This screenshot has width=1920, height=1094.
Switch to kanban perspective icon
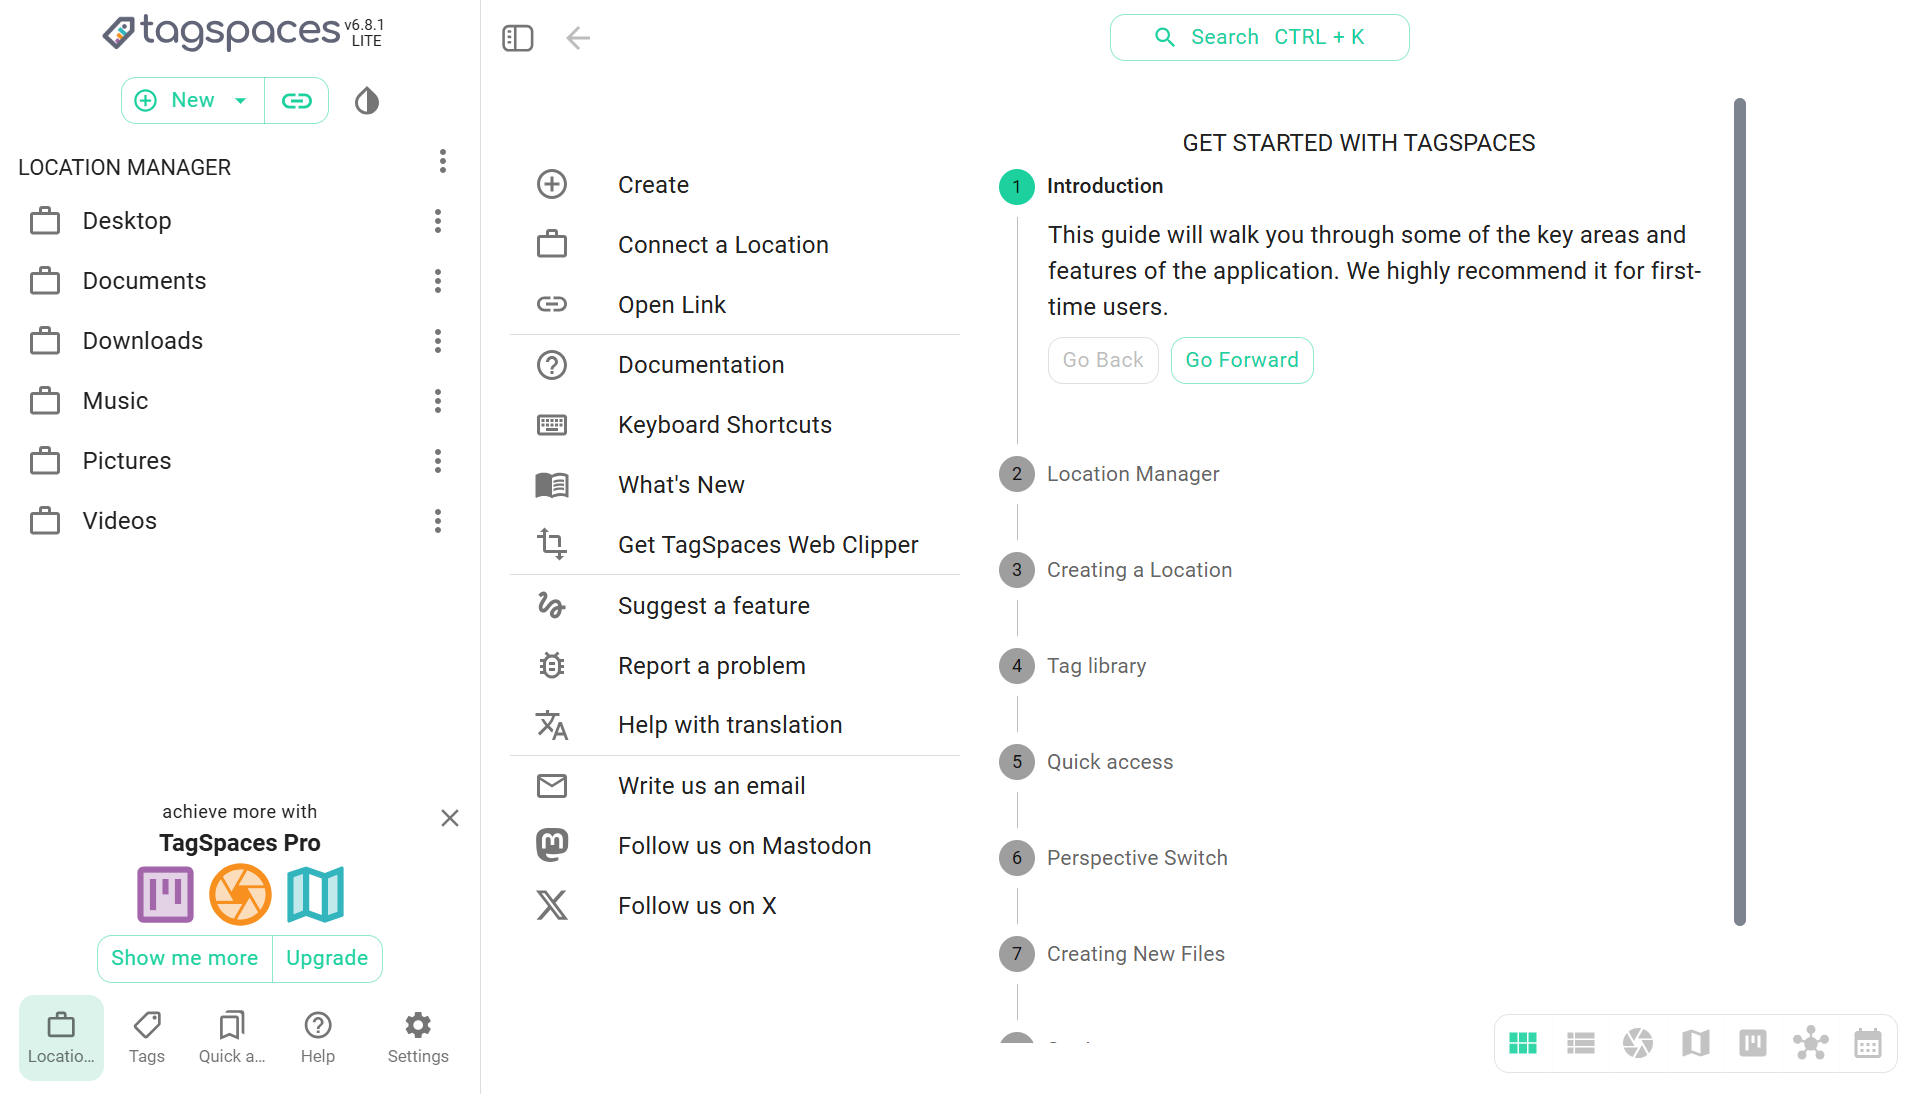1753,1044
